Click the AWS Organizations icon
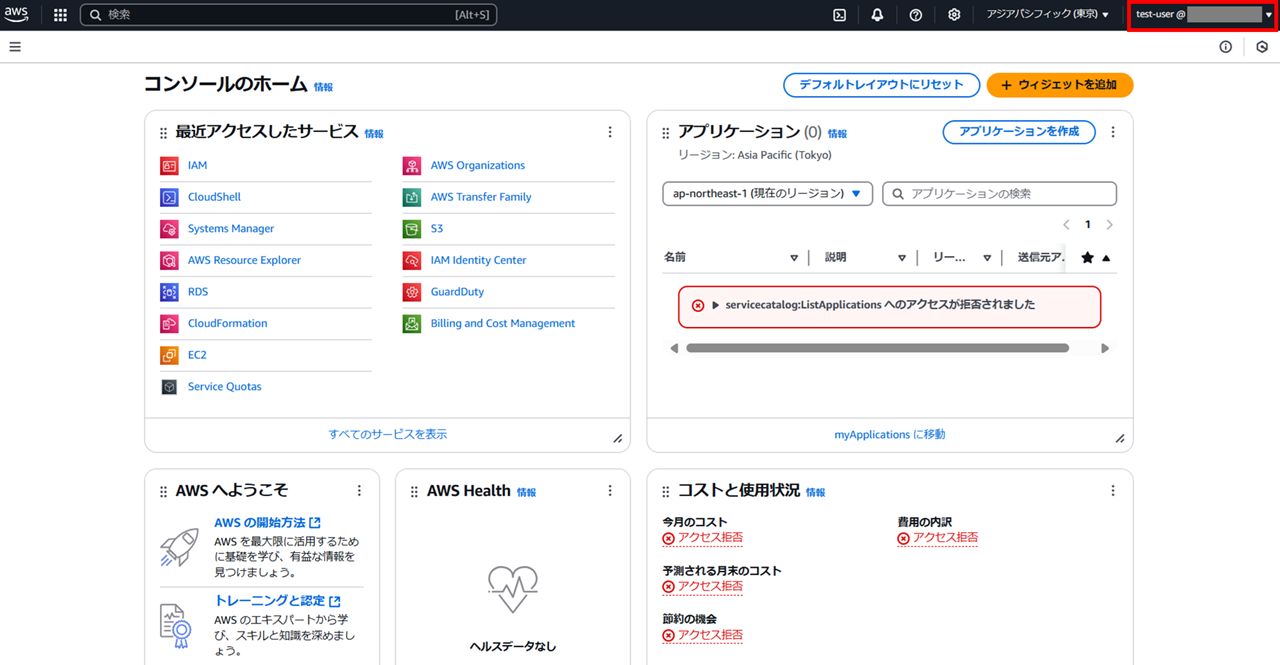1280x665 pixels. coord(412,166)
